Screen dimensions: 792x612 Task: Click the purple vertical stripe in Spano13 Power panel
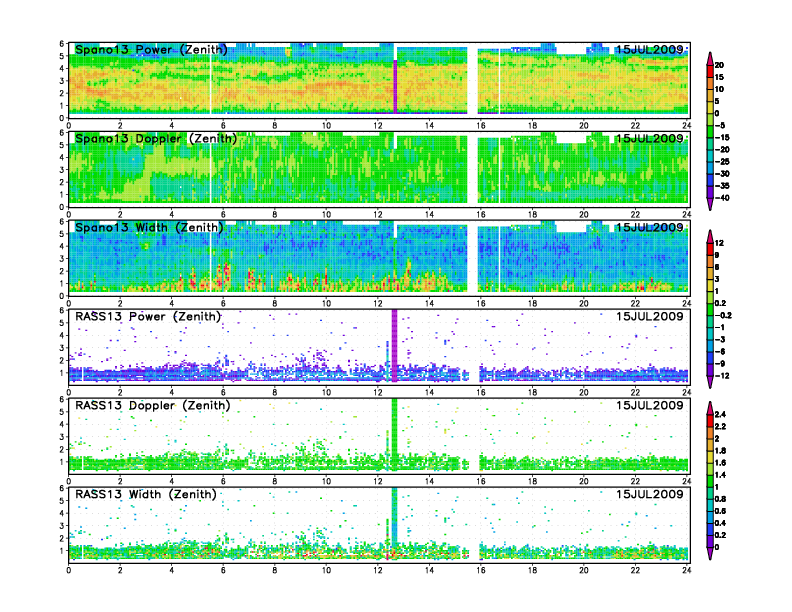coord(395,86)
